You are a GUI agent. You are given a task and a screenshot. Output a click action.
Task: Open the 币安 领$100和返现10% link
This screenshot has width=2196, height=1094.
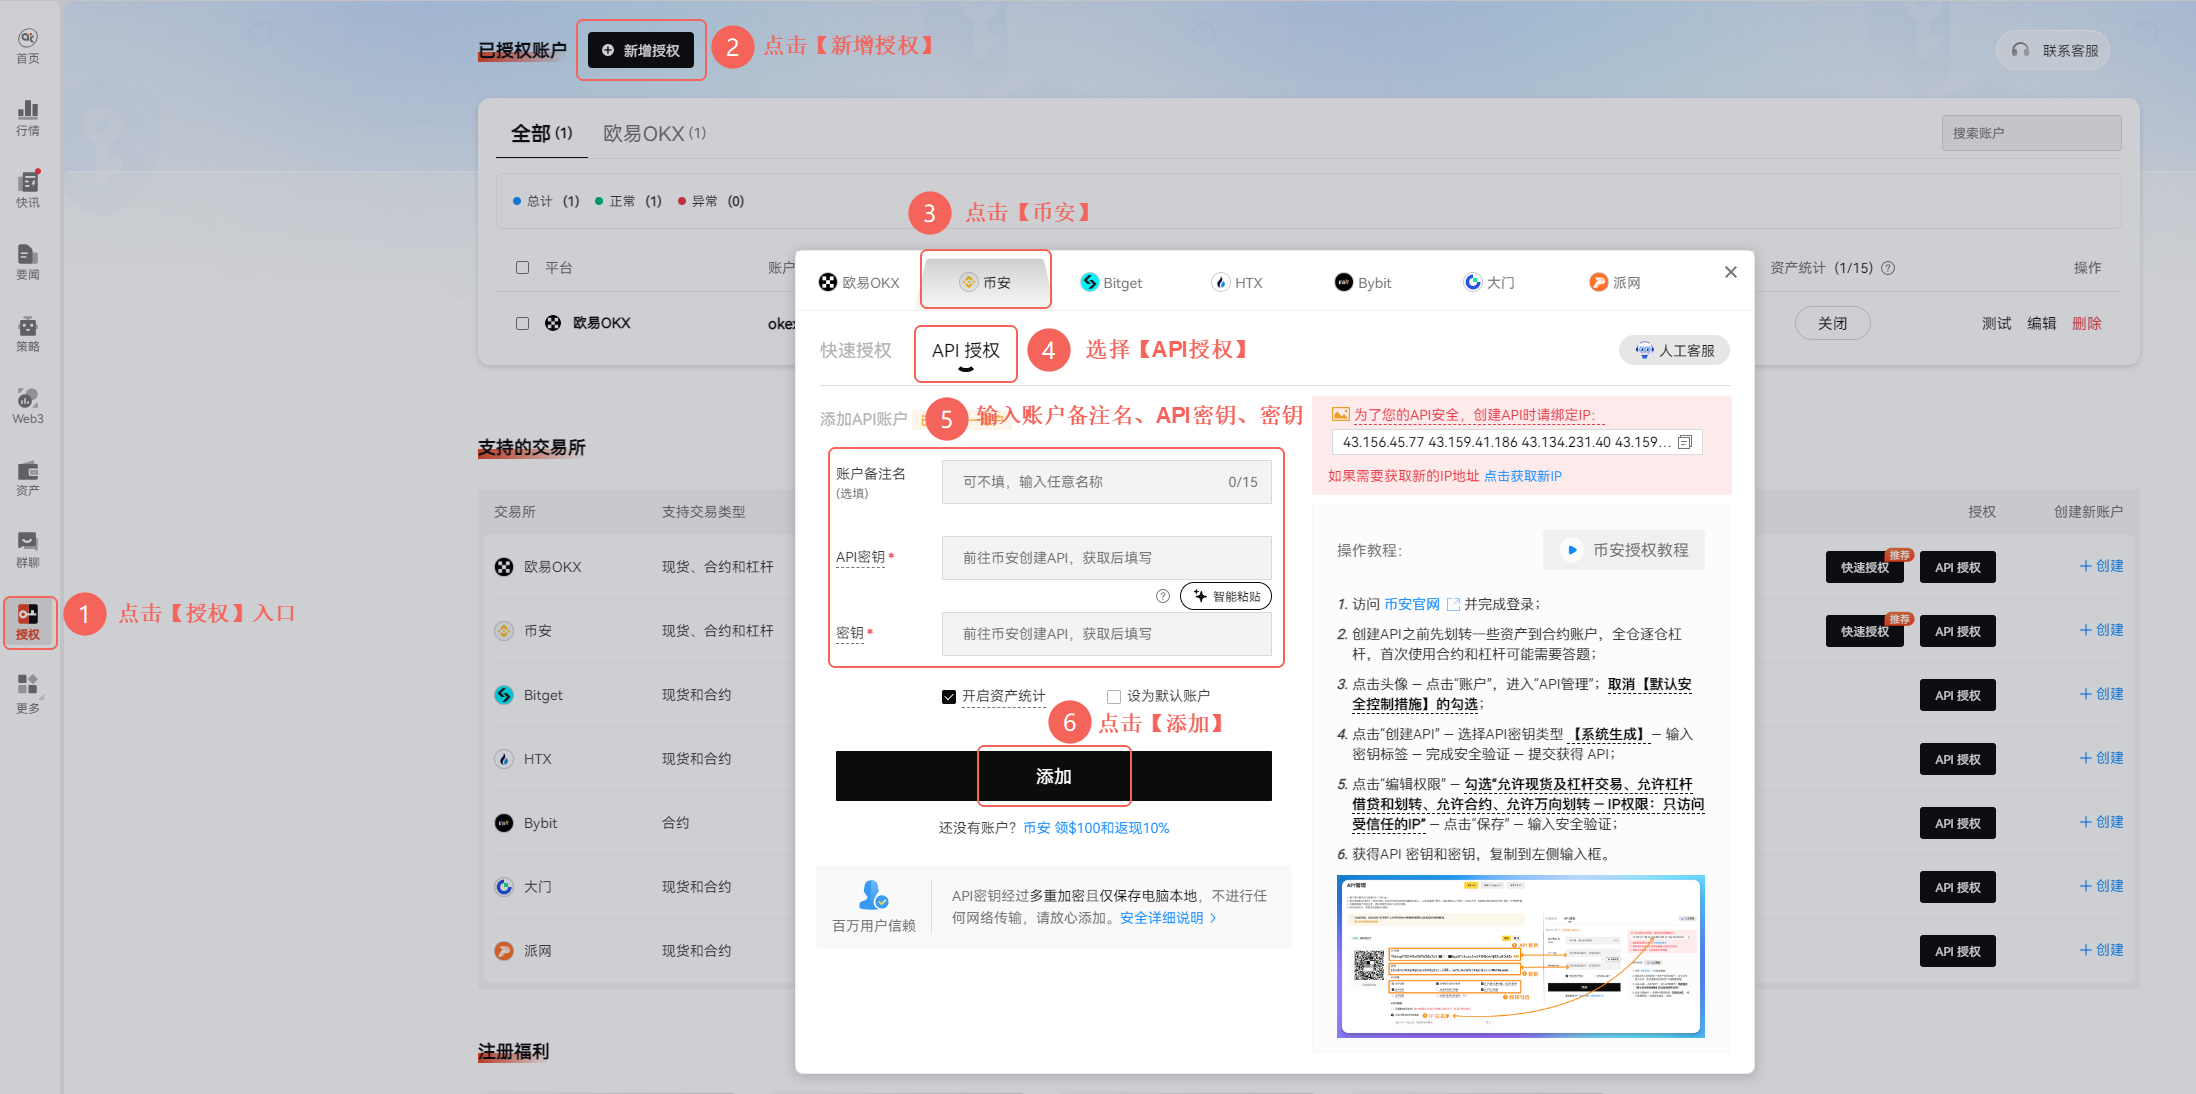coord(1096,828)
